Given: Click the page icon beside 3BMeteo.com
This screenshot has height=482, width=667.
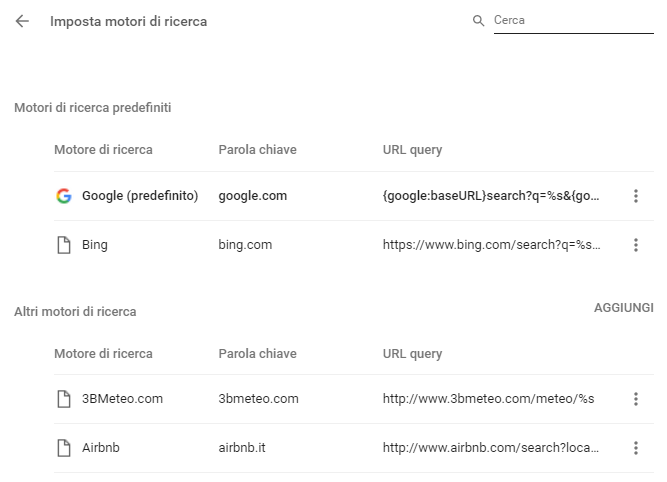Looking at the screenshot, I should (64, 399).
